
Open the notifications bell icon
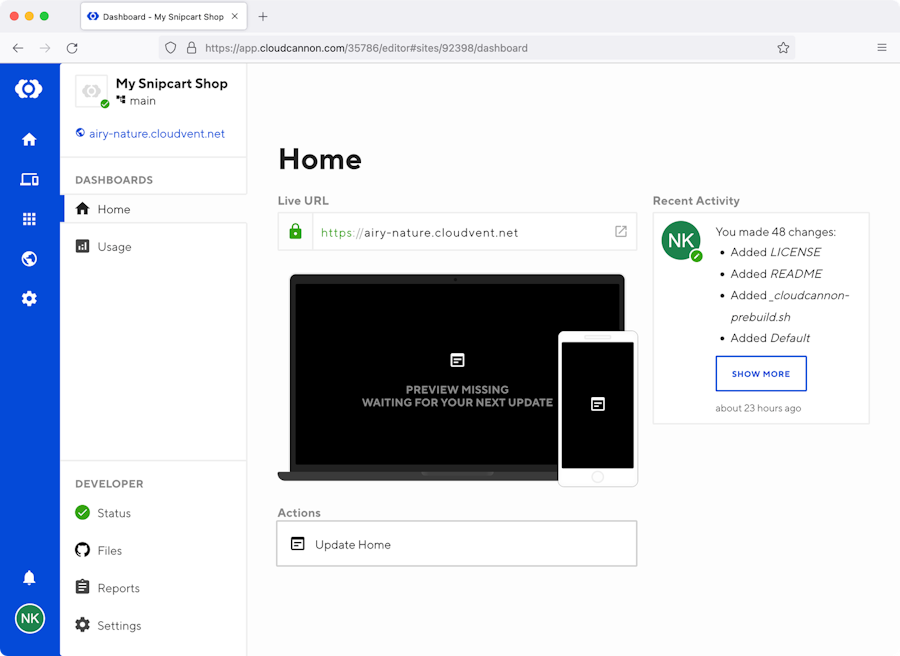[x=29, y=577]
